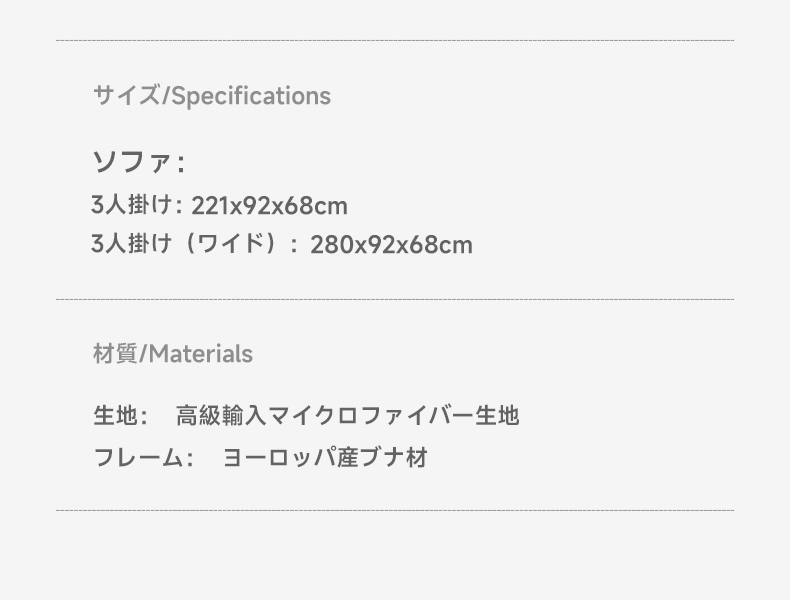This screenshot has height=600, width=790.
Task: Select the 3人掛け（ワイド）dimension line
Action: pyautogui.click(x=282, y=244)
